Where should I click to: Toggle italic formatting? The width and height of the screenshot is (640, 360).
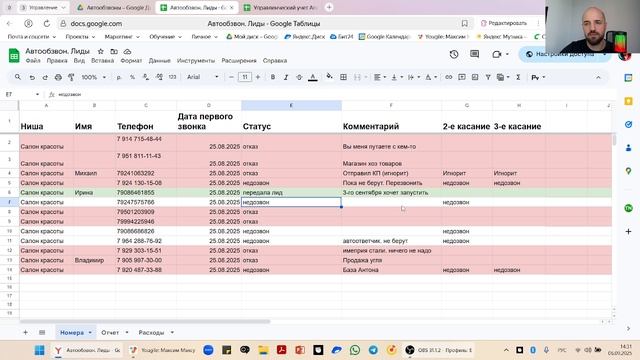tap(286, 77)
